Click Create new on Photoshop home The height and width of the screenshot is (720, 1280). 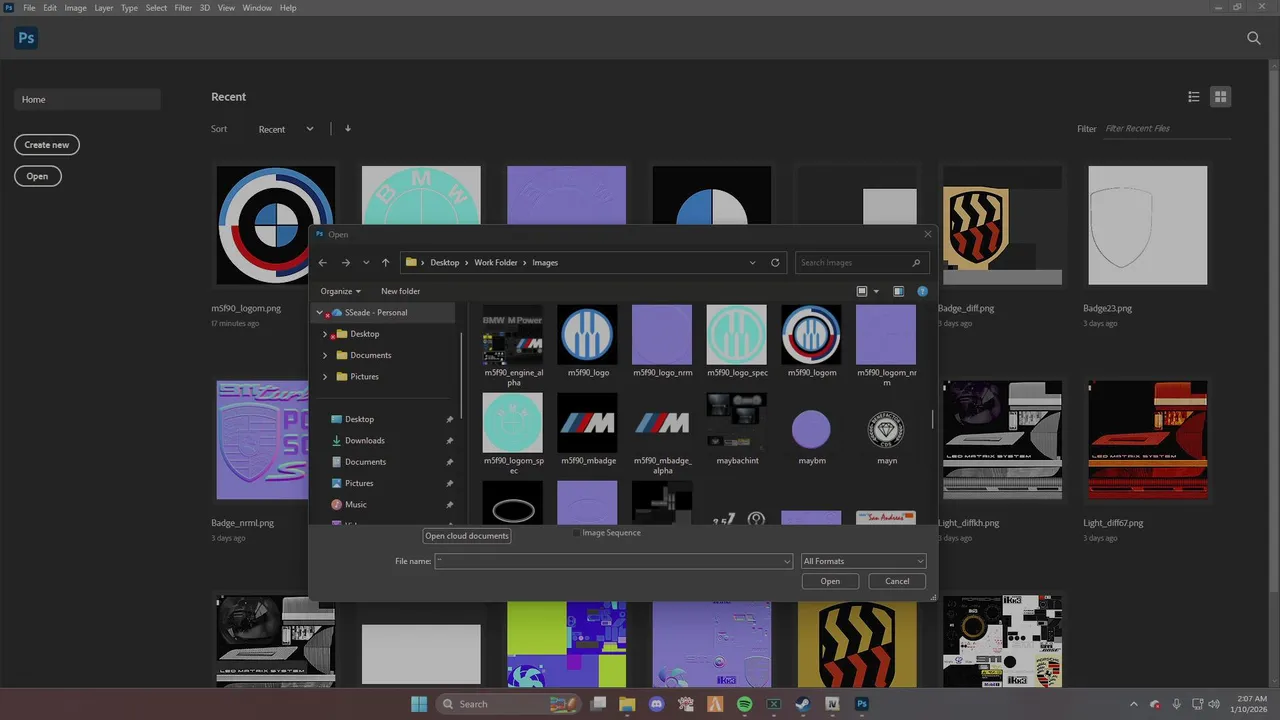click(47, 145)
